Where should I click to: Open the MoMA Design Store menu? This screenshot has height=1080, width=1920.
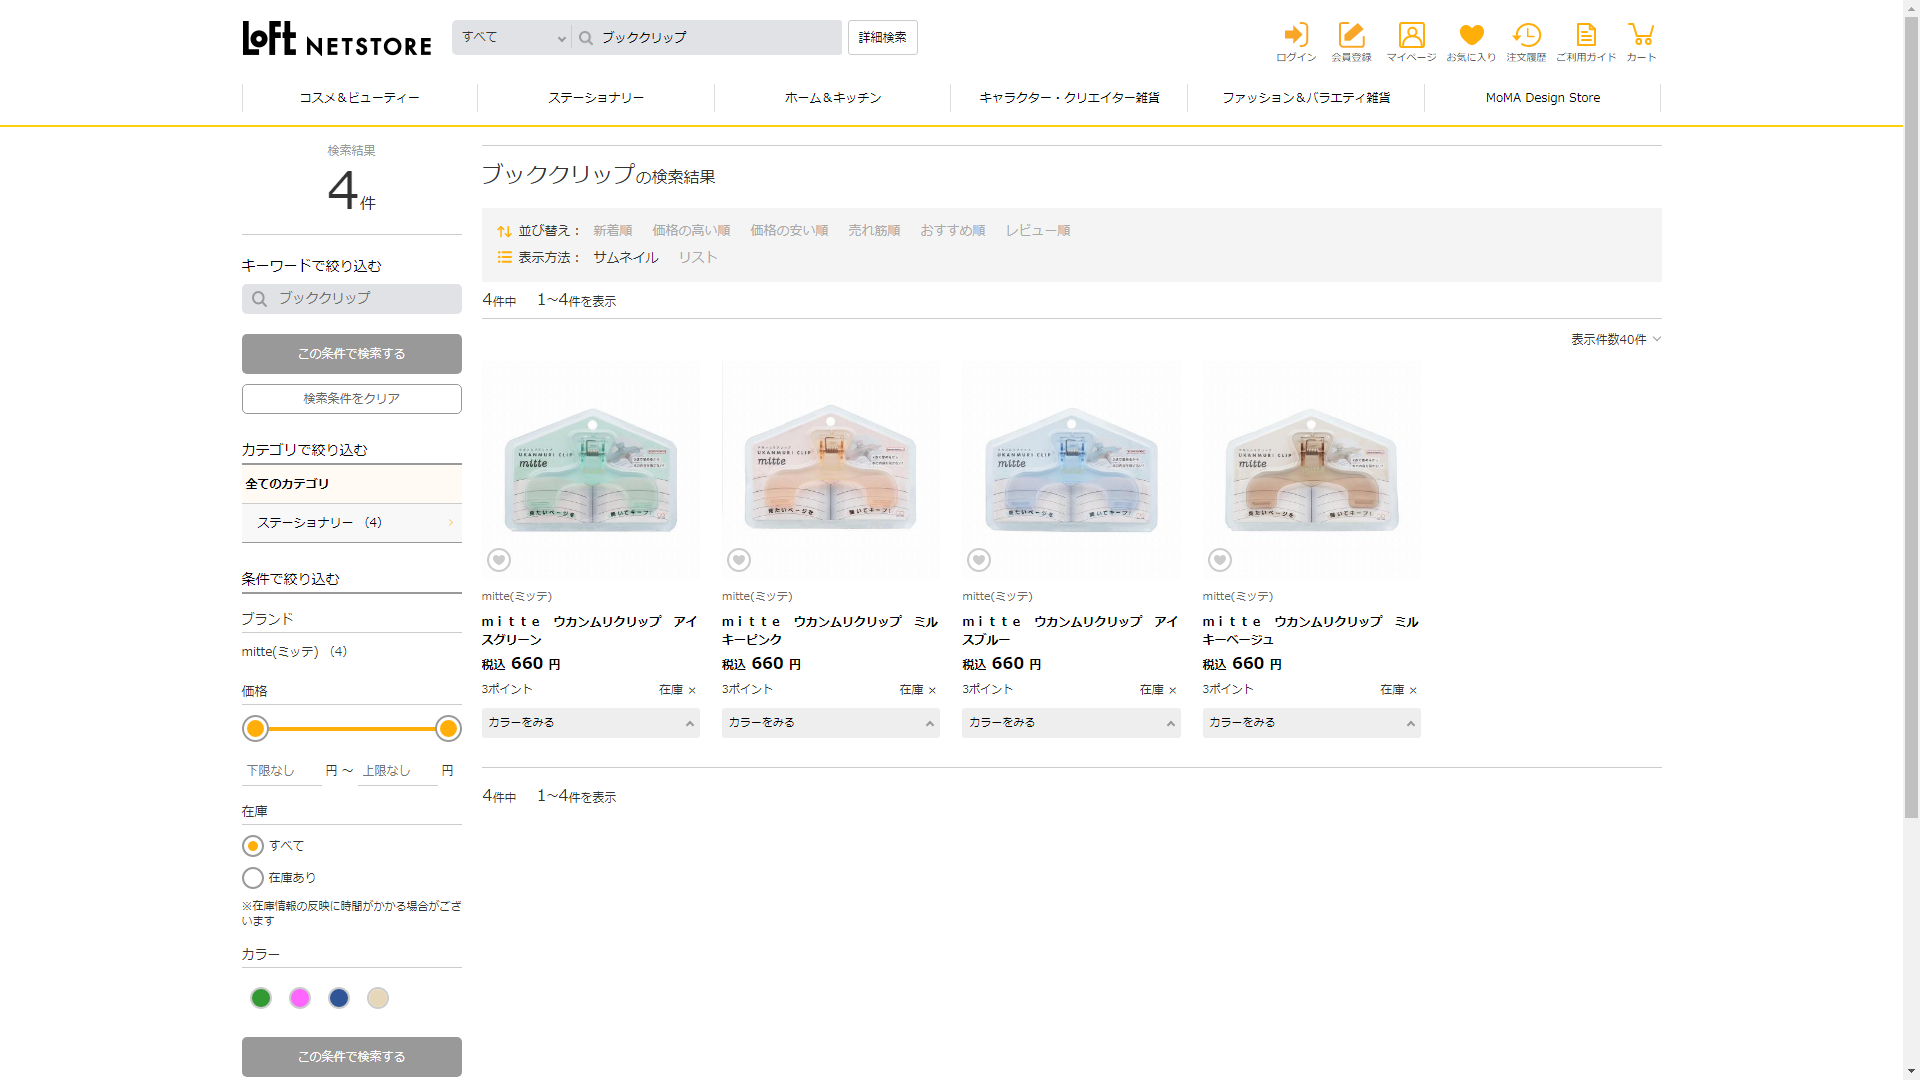coord(1542,98)
